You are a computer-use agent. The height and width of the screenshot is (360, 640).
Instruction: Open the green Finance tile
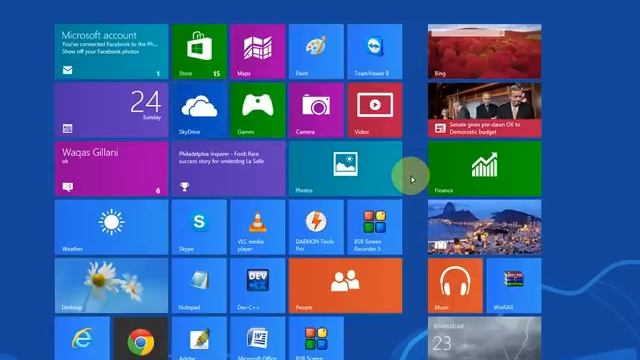[x=484, y=169]
